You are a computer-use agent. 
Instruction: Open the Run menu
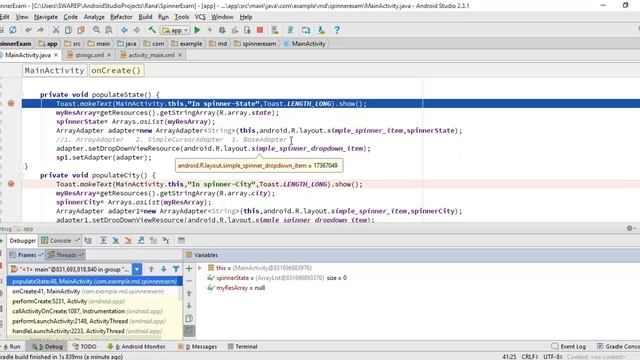(x=163, y=17)
